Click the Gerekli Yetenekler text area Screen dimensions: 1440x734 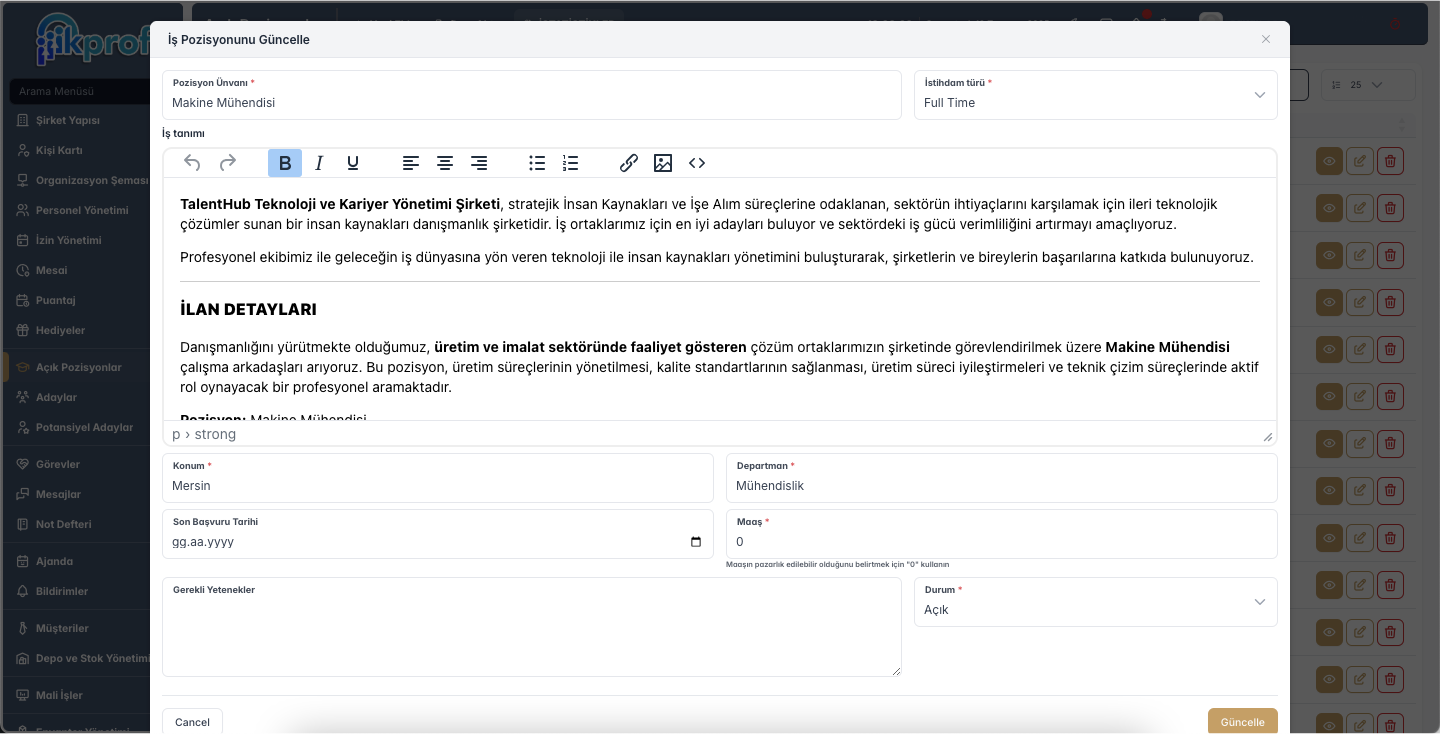coord(532,627)
